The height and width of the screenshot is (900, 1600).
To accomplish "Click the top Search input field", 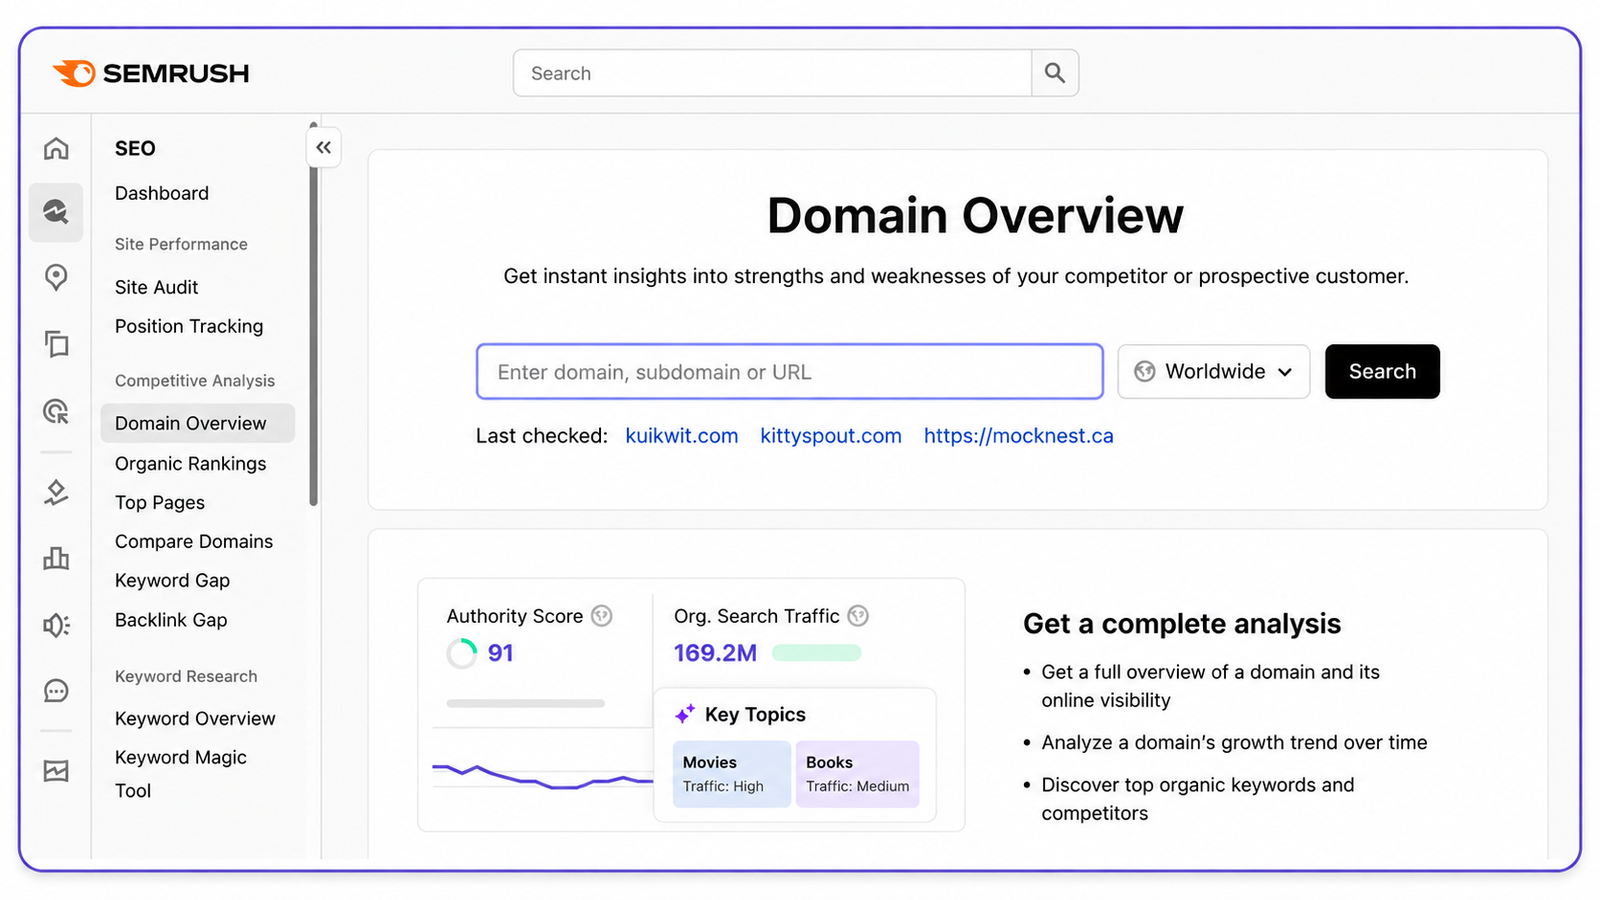I will click(772, 73).
